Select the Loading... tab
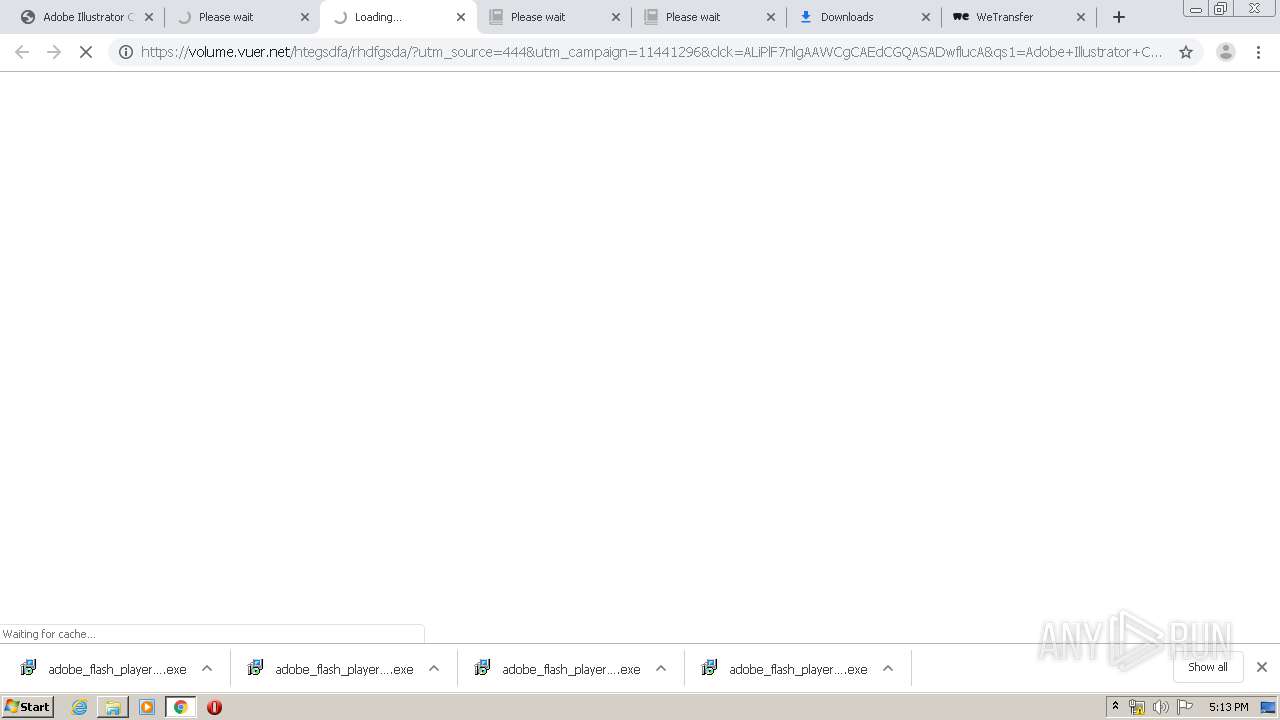This screenshot has height=720, width=1280. point(398,17)
